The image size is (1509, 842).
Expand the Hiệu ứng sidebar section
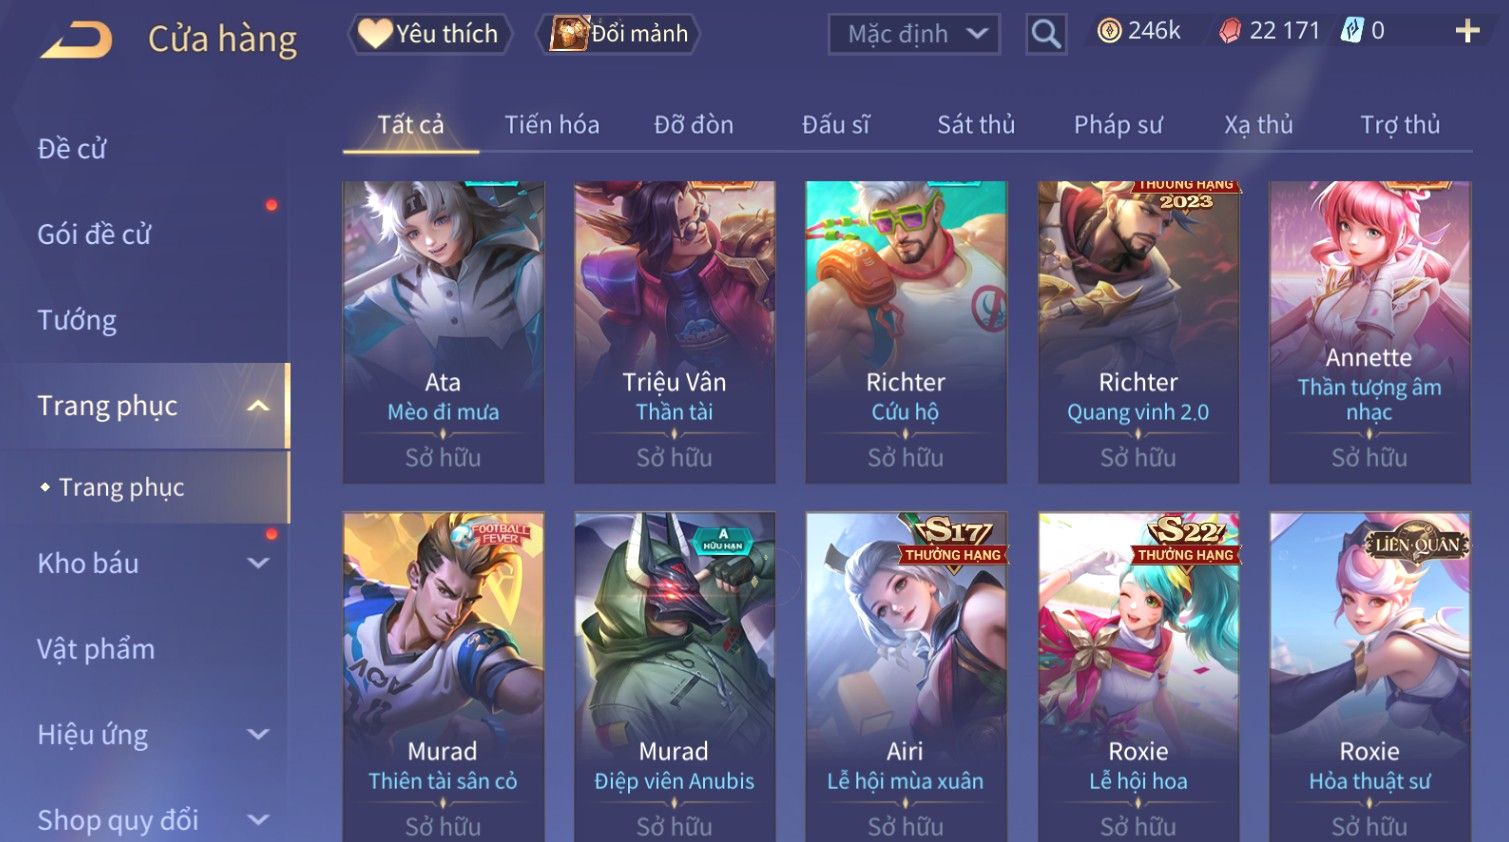click(x=258, y=735)
